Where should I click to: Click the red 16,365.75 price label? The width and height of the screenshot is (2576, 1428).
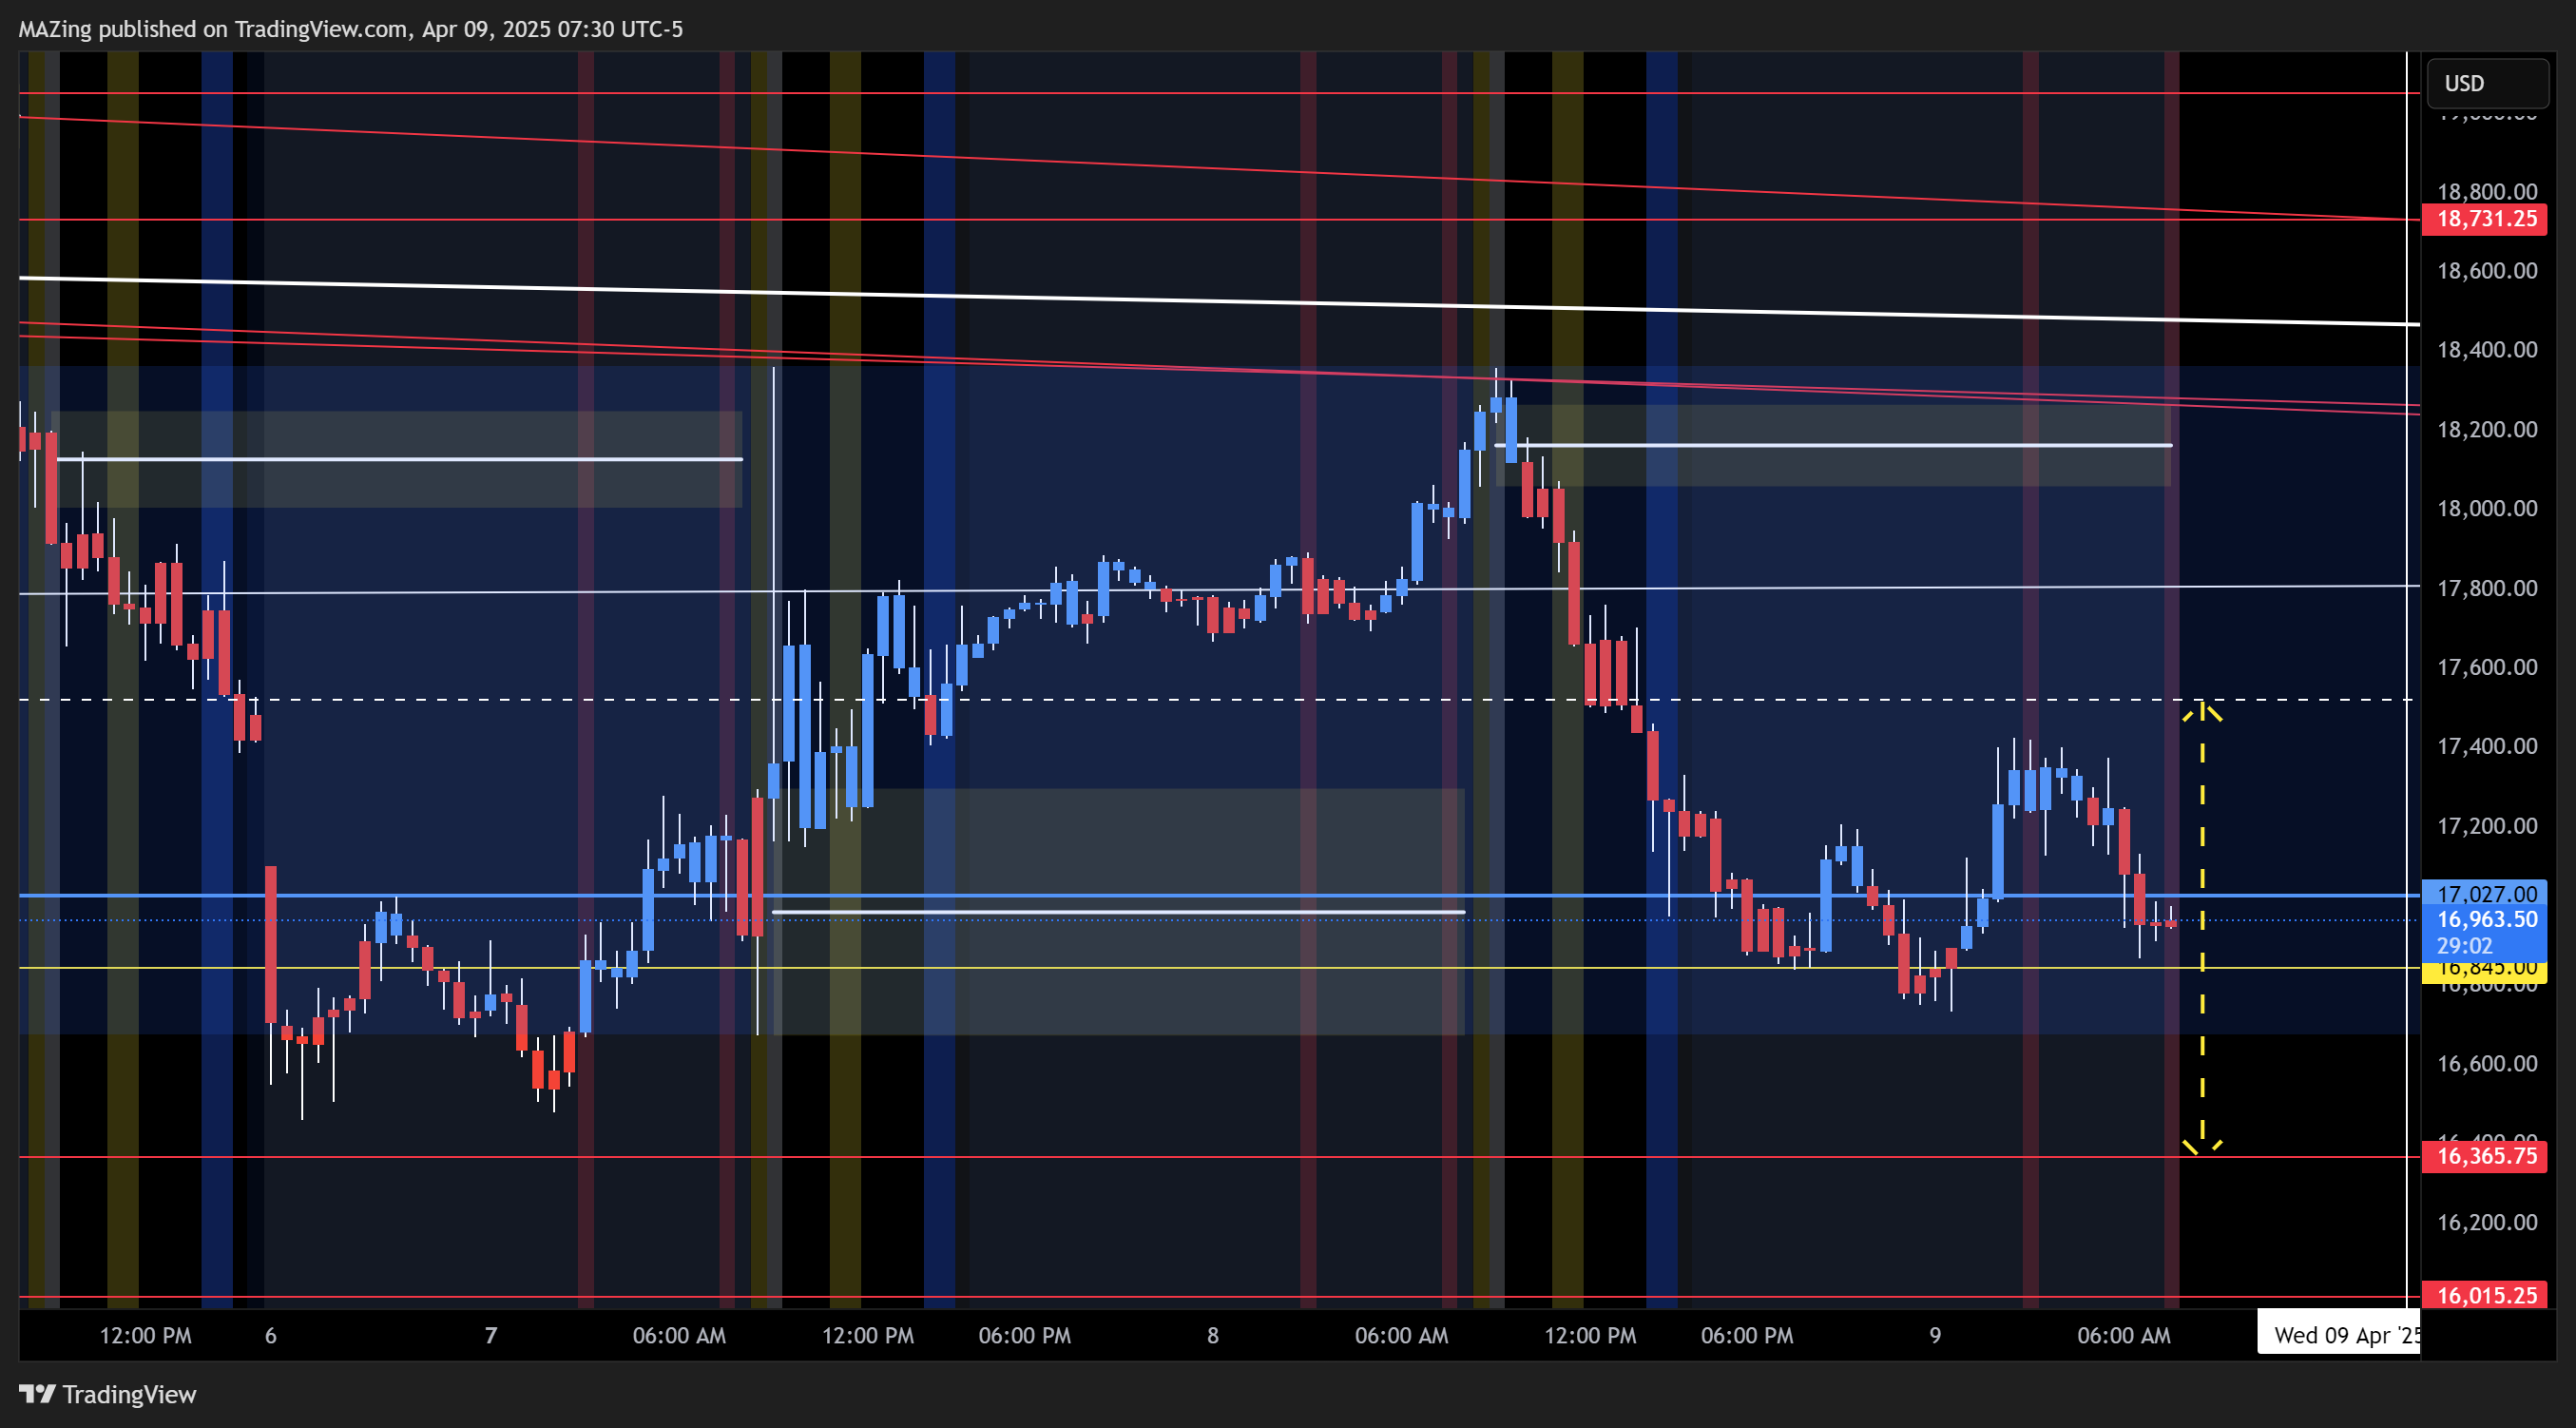(2484, 1157)
